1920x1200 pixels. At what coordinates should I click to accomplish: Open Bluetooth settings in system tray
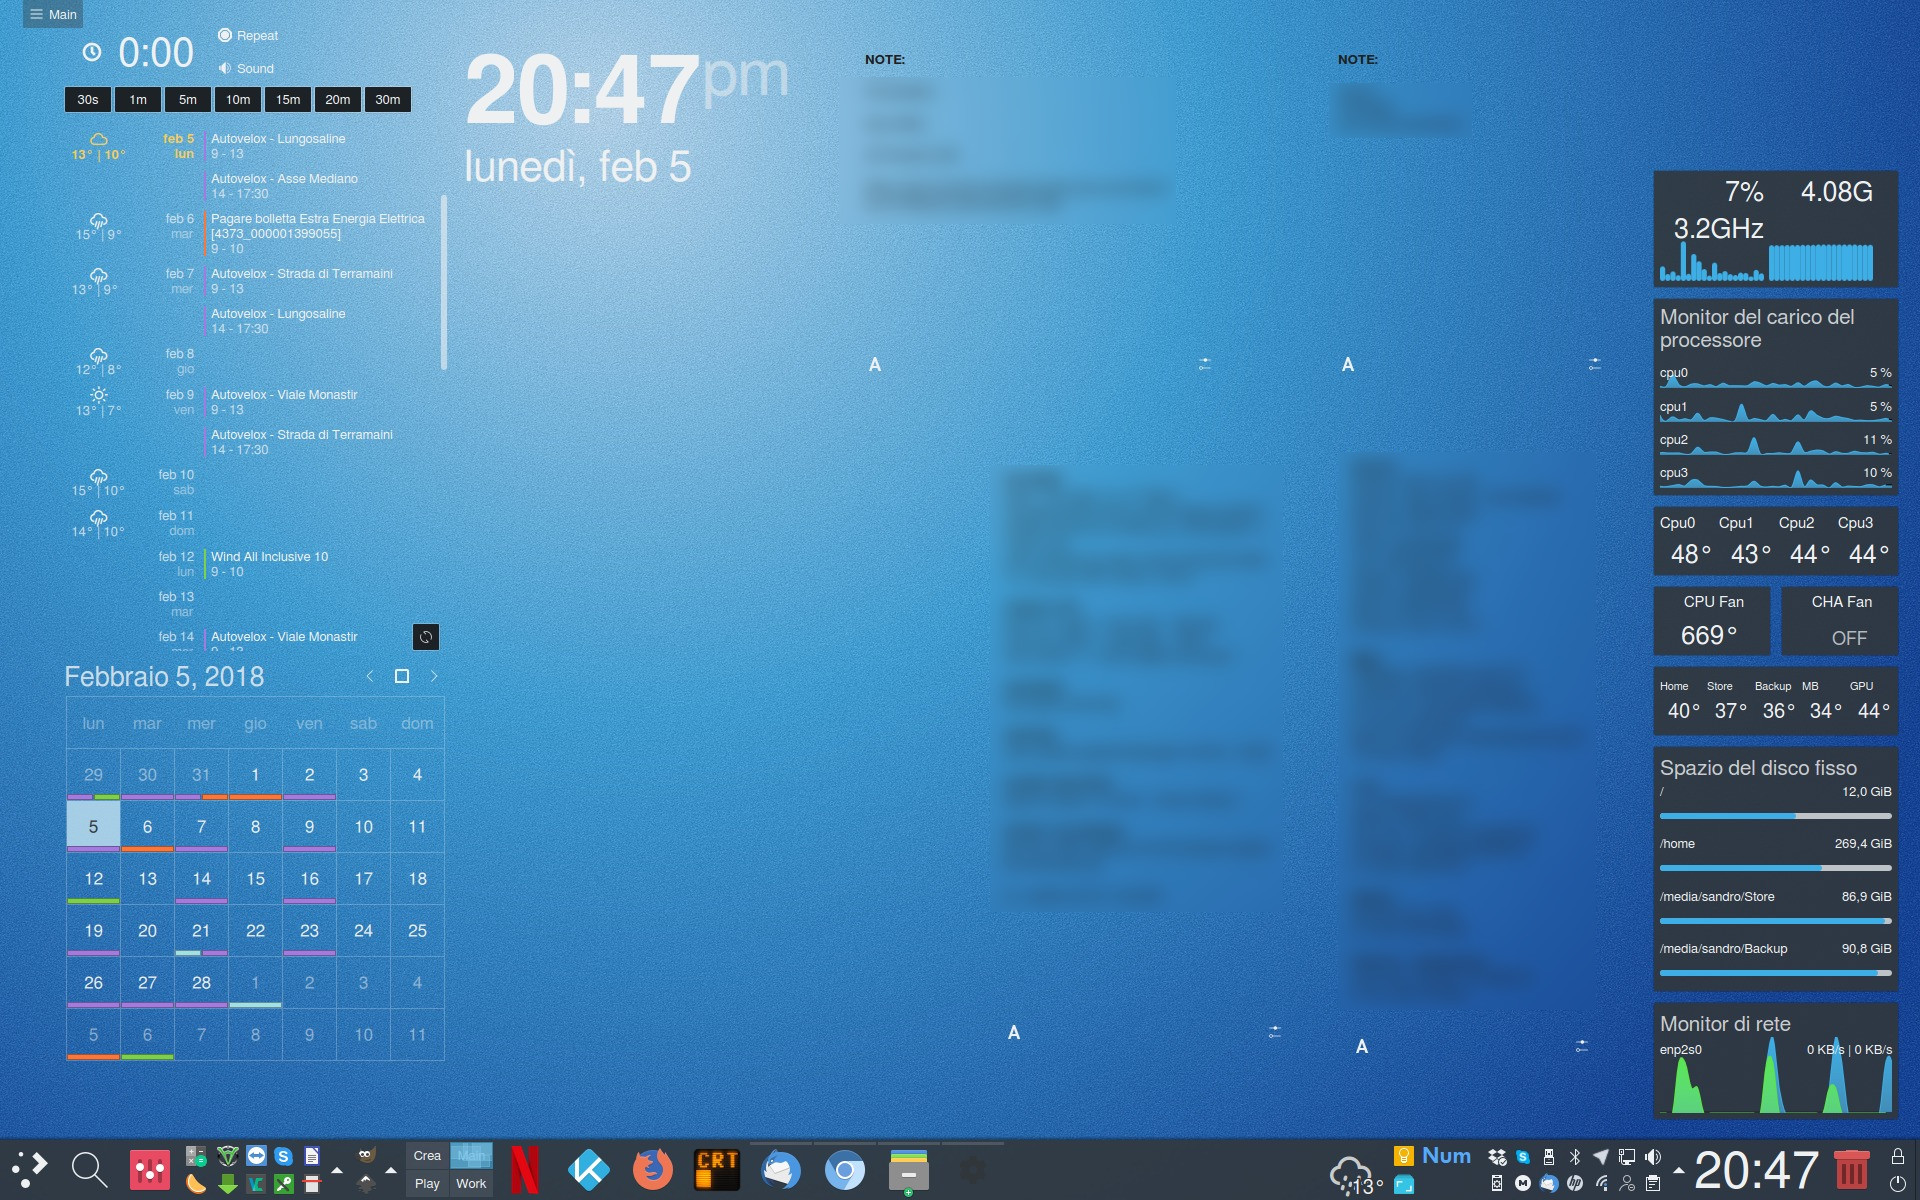tap(1575, 1157)
